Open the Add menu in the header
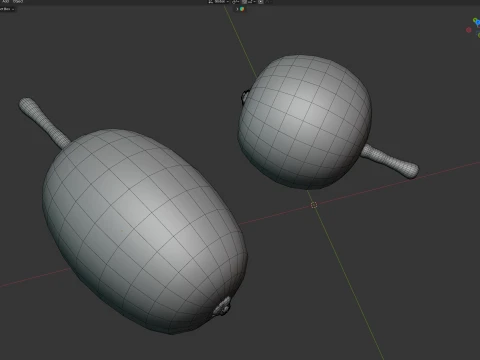The image size is (480, 360). pyautogui.click(x=6, y=1)
